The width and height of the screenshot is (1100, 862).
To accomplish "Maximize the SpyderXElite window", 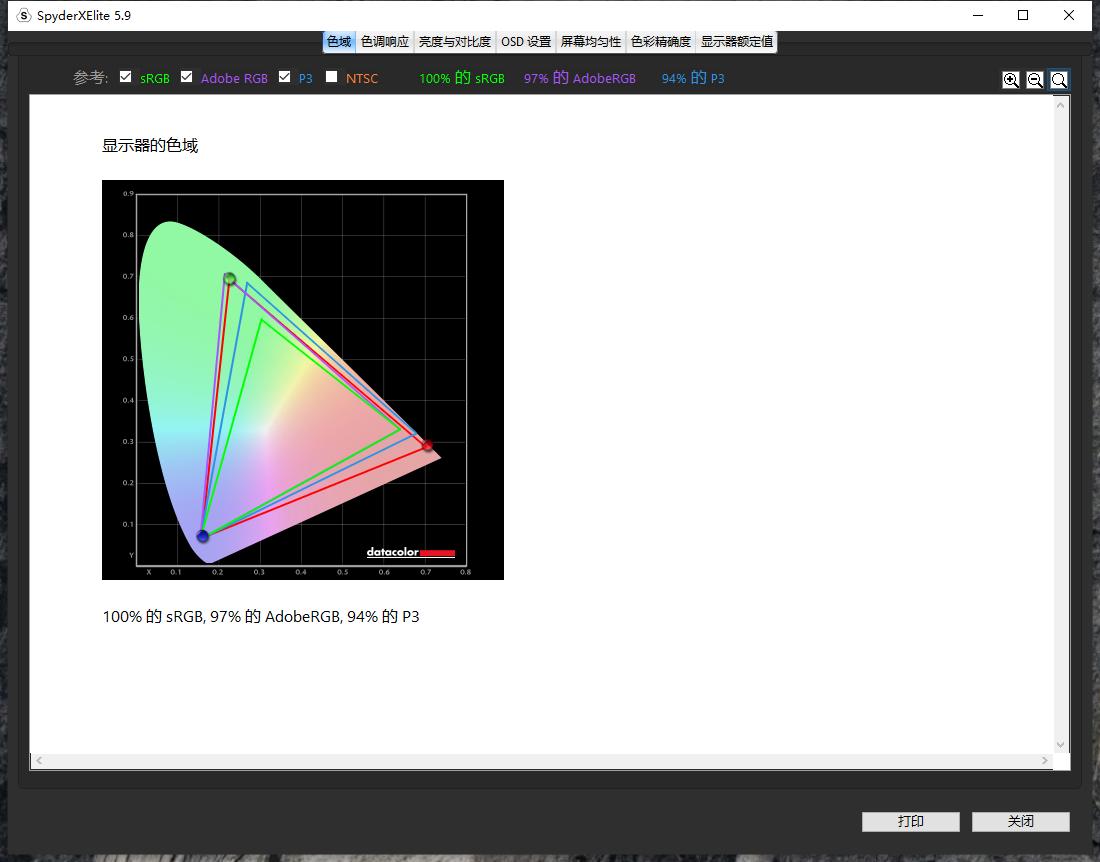I will (x=1023, y=15).
